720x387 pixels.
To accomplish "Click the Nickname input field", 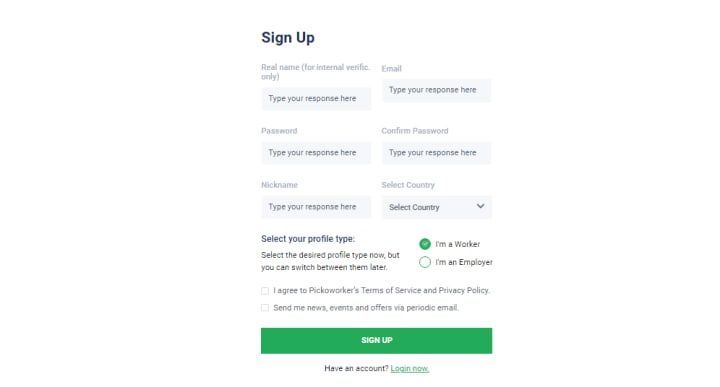I will 316,207.
